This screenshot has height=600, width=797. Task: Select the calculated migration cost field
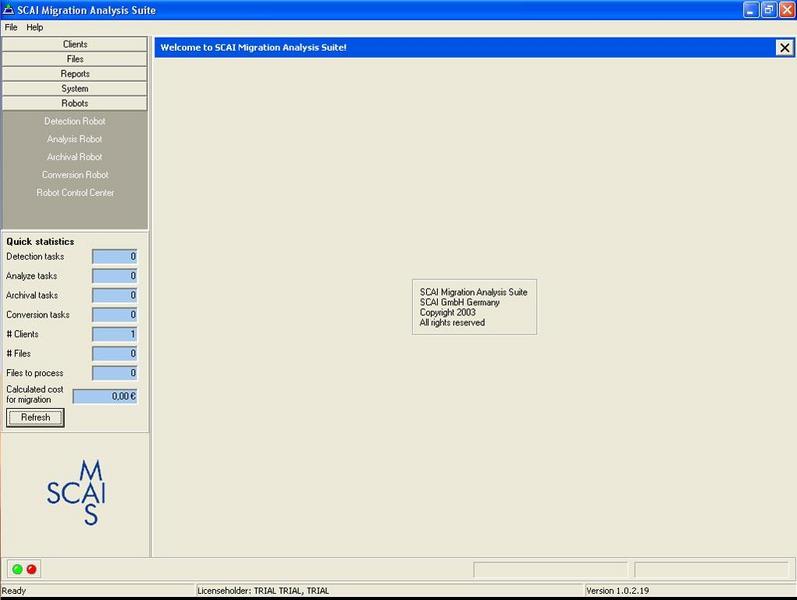[105, 396]
